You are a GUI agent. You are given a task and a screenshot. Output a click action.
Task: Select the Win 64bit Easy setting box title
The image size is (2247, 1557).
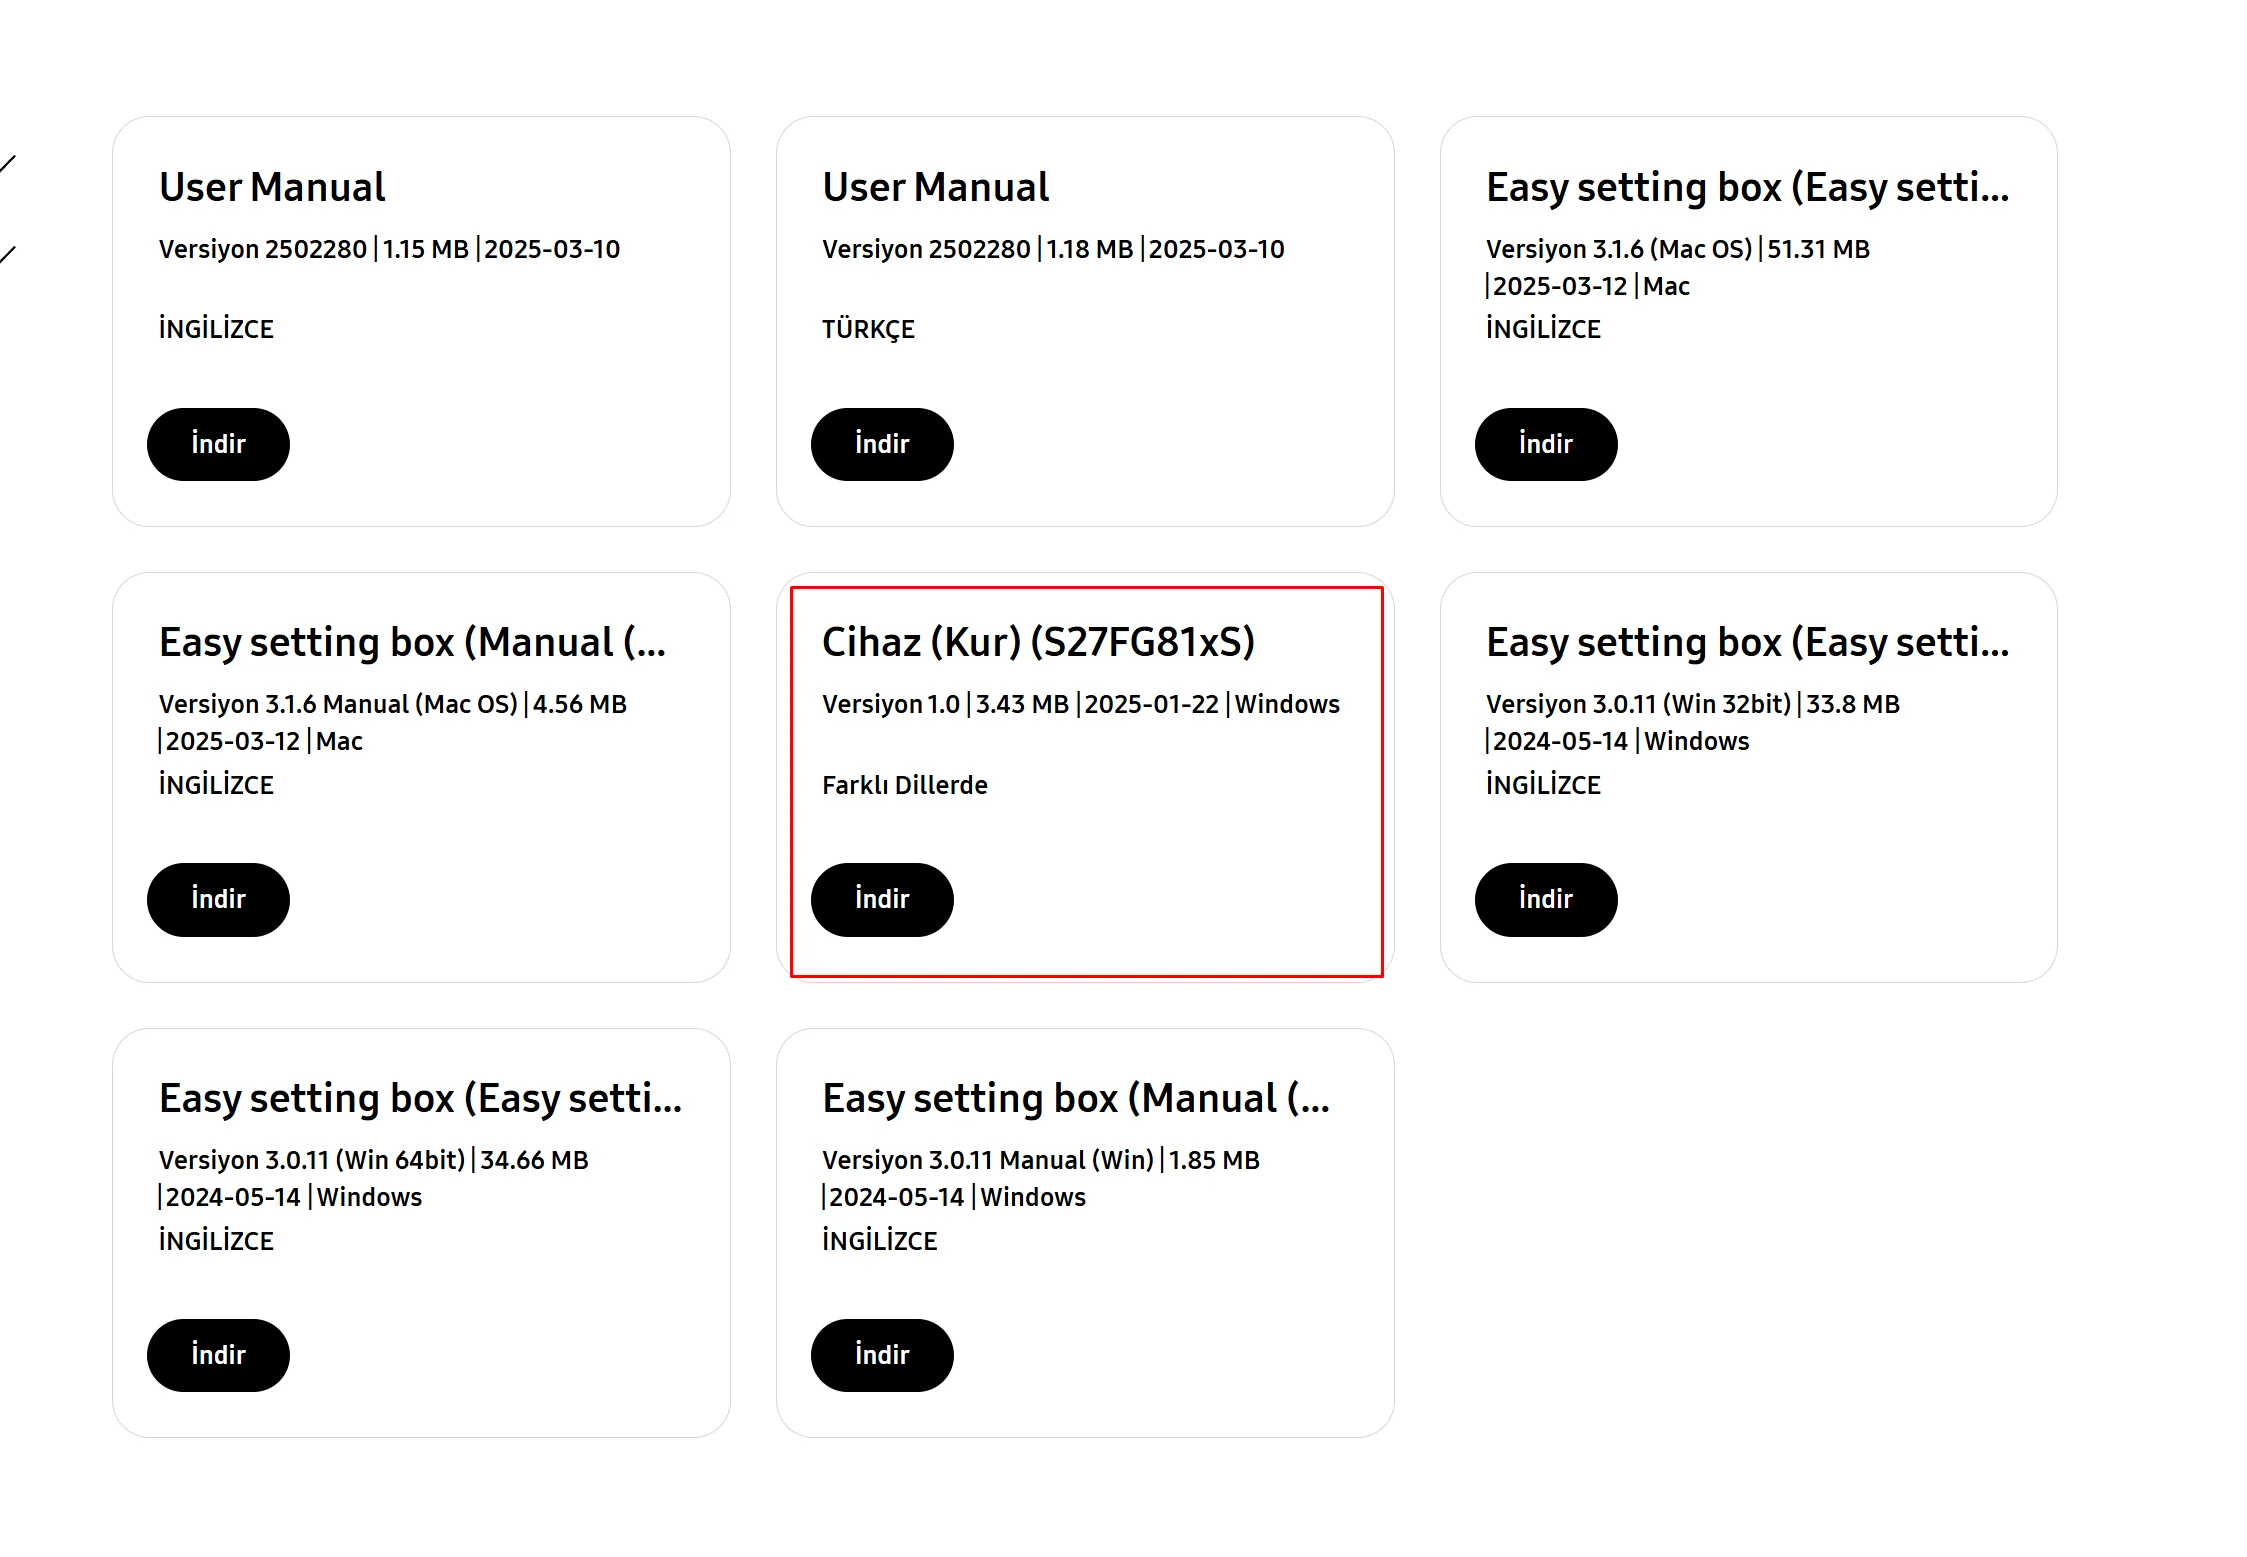click(x=420, y=1098)
